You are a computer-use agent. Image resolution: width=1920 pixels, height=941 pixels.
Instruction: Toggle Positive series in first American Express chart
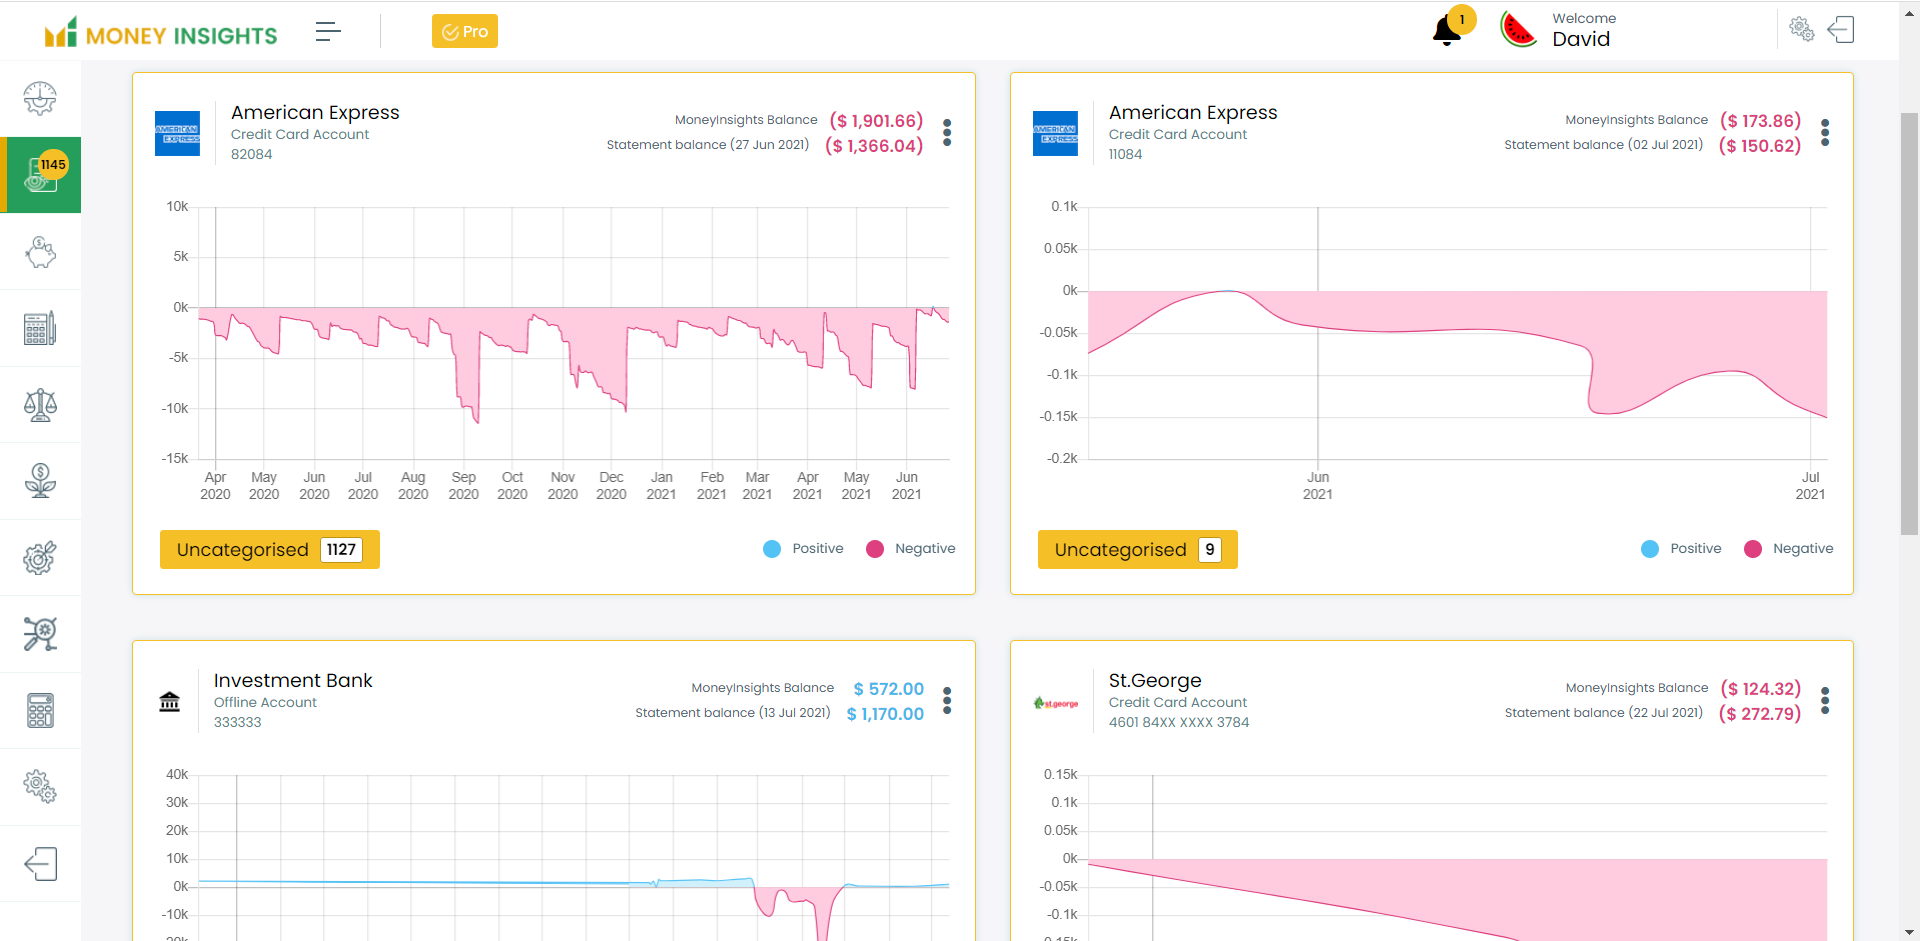[804, 549]
